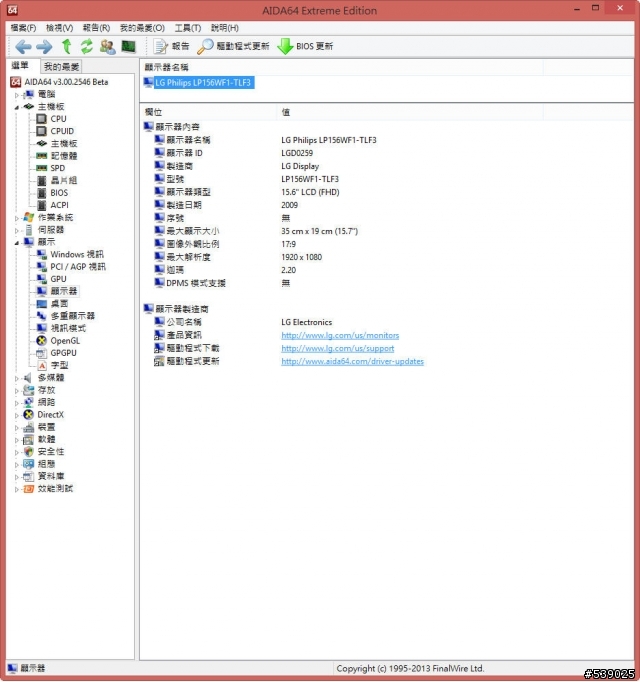
Task: Expand the 多媒體 multimedia tree node
Action: (17, 378)
